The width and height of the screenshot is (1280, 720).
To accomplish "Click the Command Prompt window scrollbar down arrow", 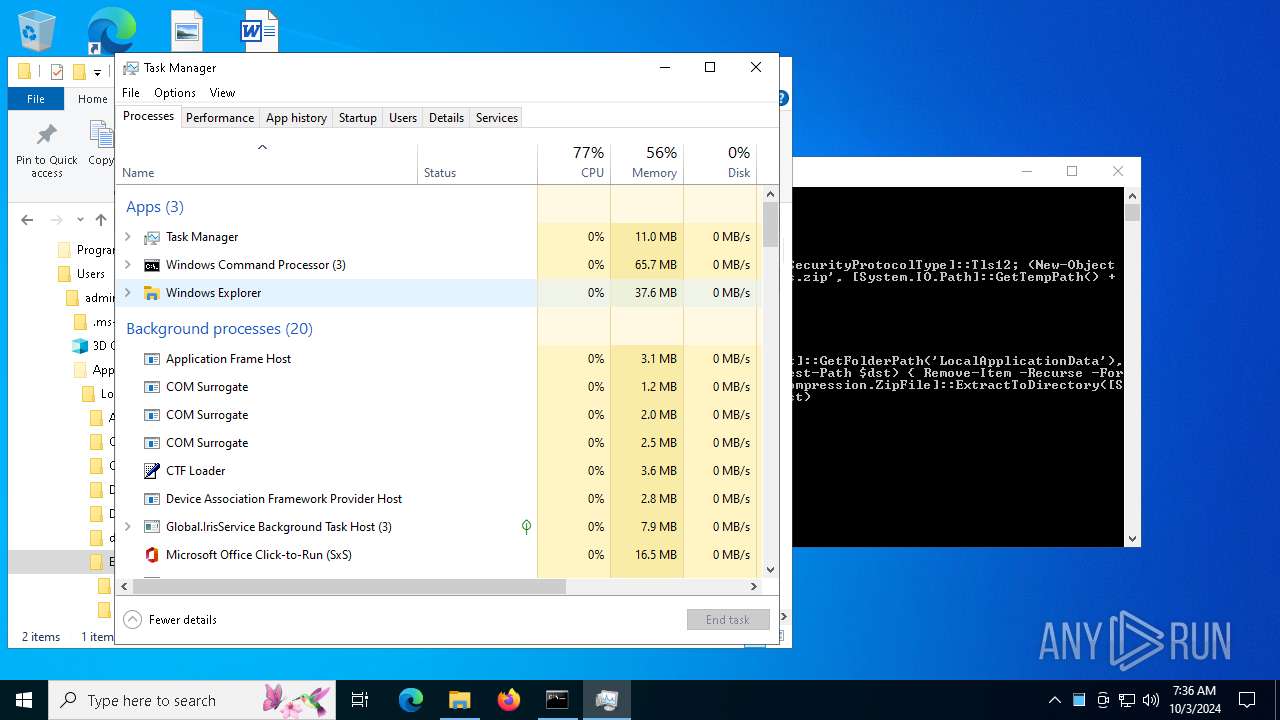I will pyautogui.click(x=1132, y=539).
